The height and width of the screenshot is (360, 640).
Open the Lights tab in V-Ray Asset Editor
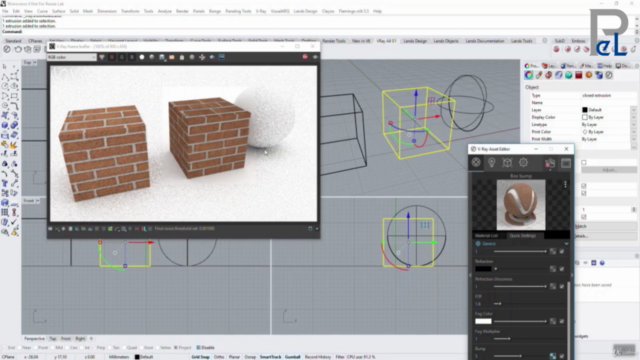coord(491,162)
